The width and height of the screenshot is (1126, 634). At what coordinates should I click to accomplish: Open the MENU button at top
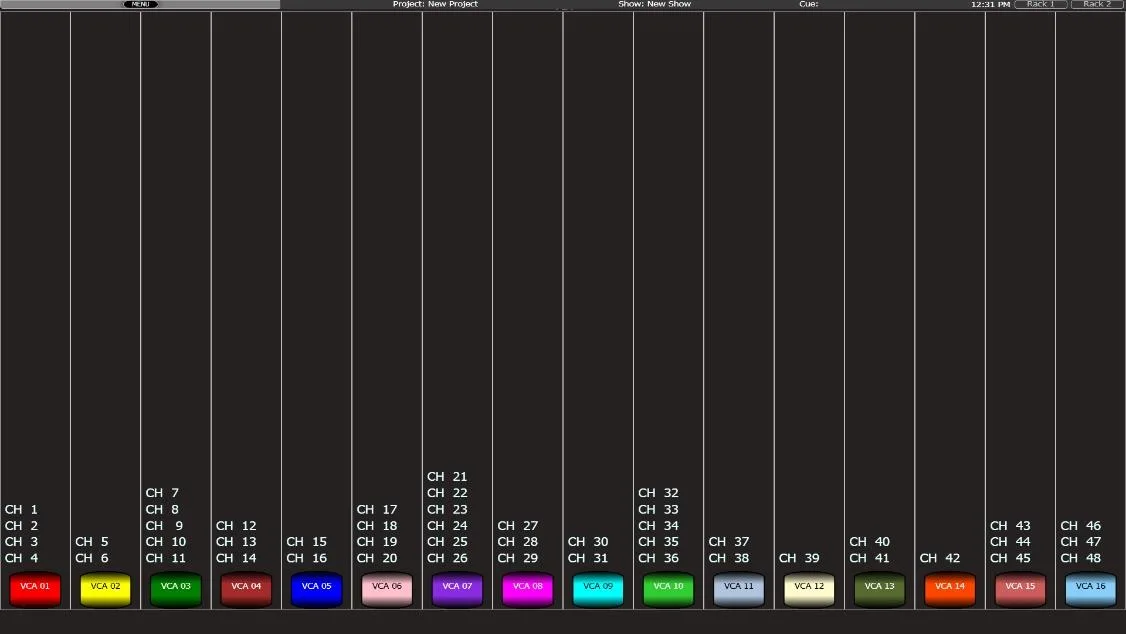140,4
